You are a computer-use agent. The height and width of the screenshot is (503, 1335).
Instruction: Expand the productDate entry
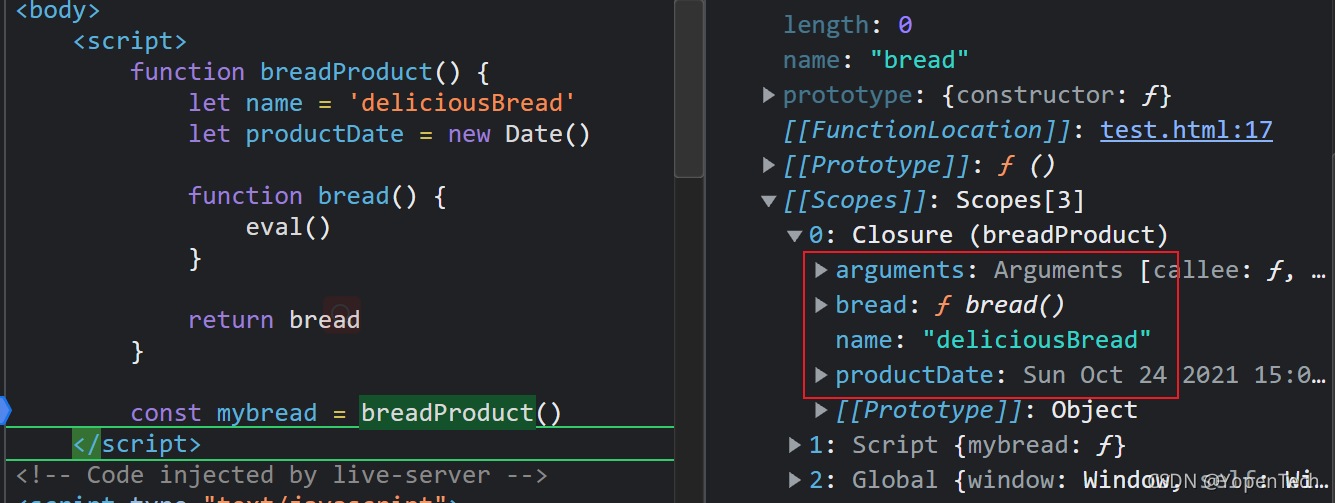(x=821, y=375)
